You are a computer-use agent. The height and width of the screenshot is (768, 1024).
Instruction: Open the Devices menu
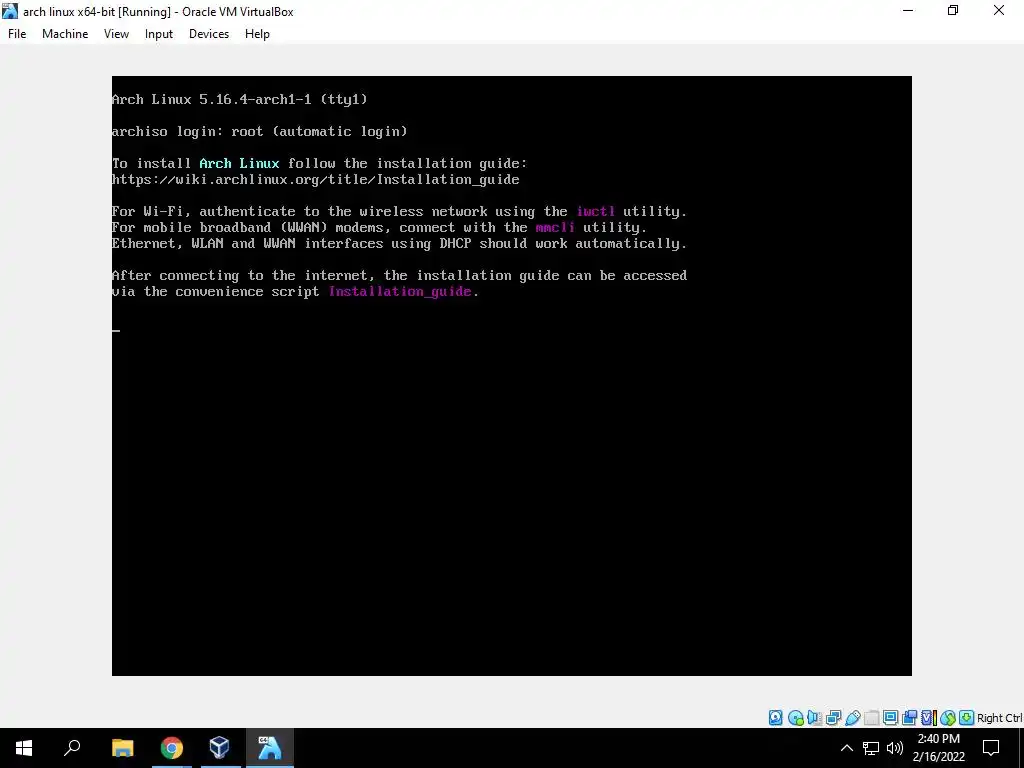[209, 34]
